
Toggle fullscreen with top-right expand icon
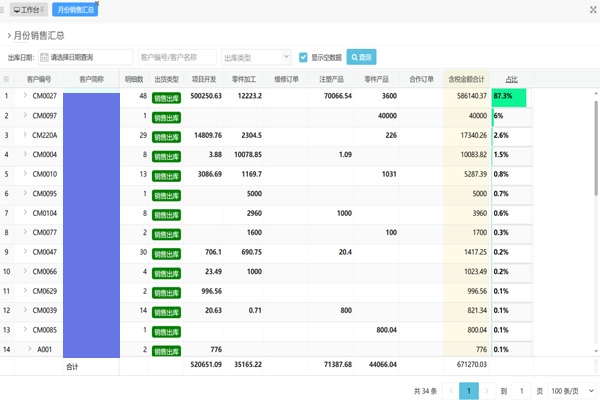(593, 10)
